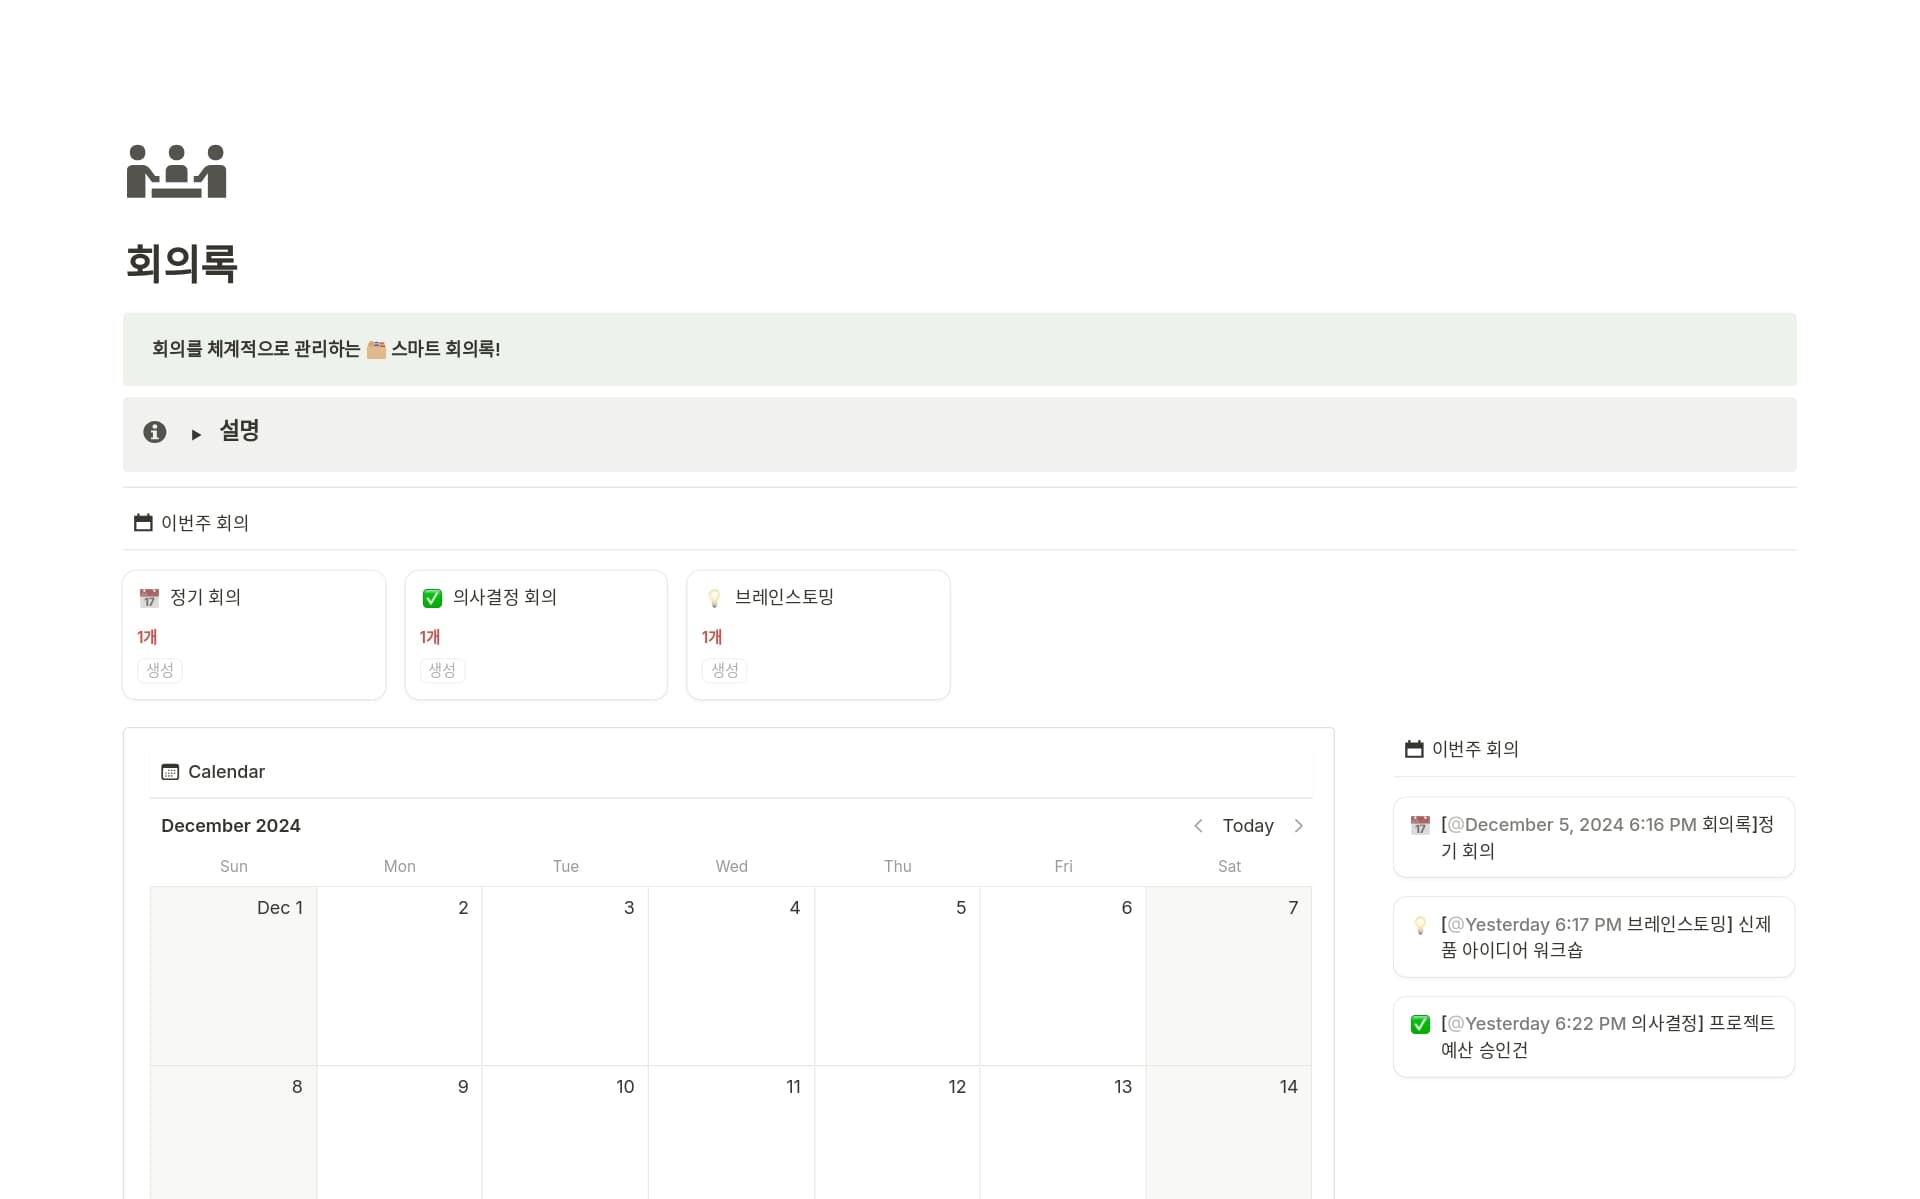Click the 회의록 page title
Viewport: 1920px width, 1199px height.
tap(181, 264)
